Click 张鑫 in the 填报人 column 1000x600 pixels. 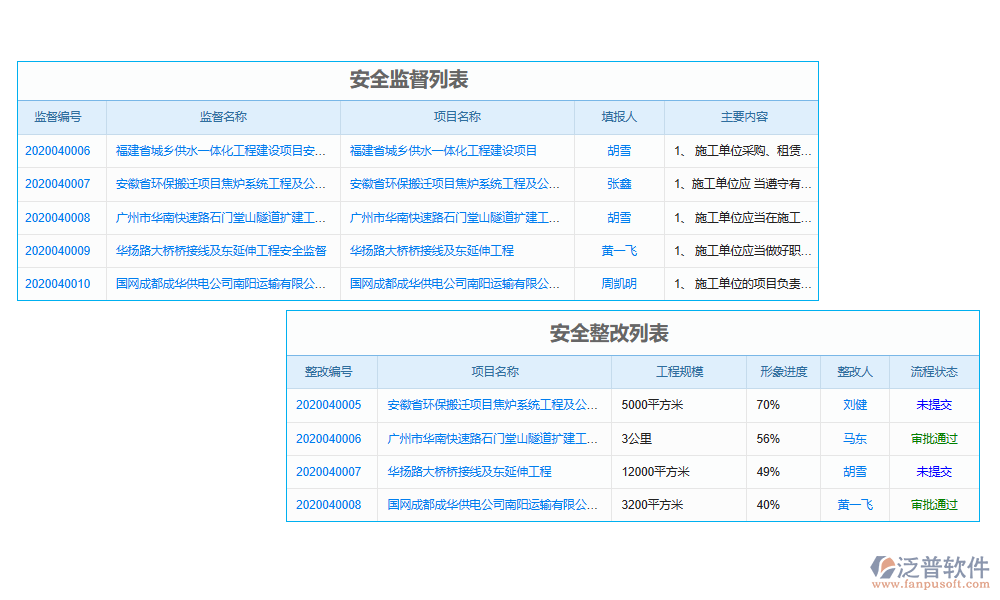pos(619,184)
